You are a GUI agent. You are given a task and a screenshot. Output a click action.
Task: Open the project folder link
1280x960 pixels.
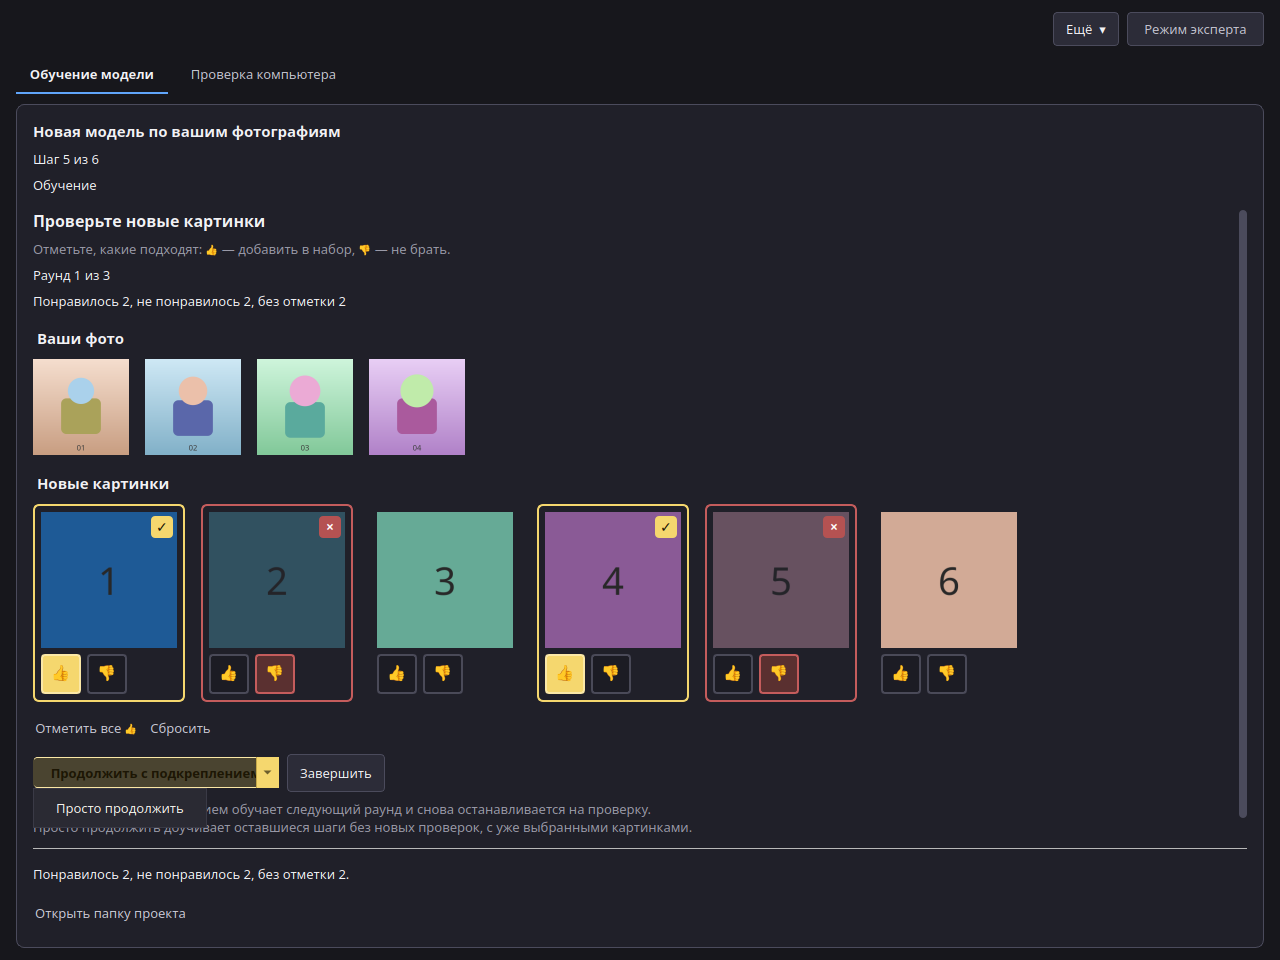pyautogui.click(x=110, y=914)
